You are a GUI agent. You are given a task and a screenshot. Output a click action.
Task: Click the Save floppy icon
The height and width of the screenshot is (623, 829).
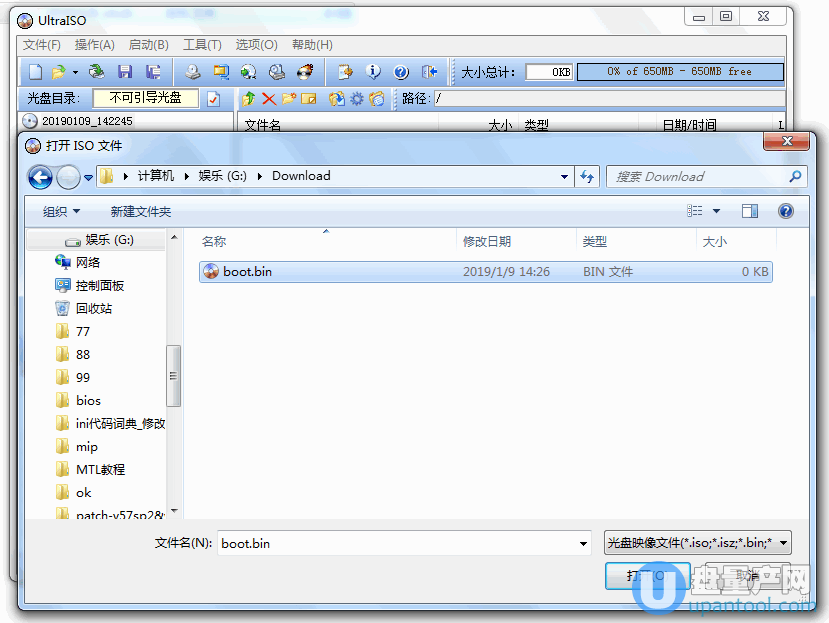point(125,71)
